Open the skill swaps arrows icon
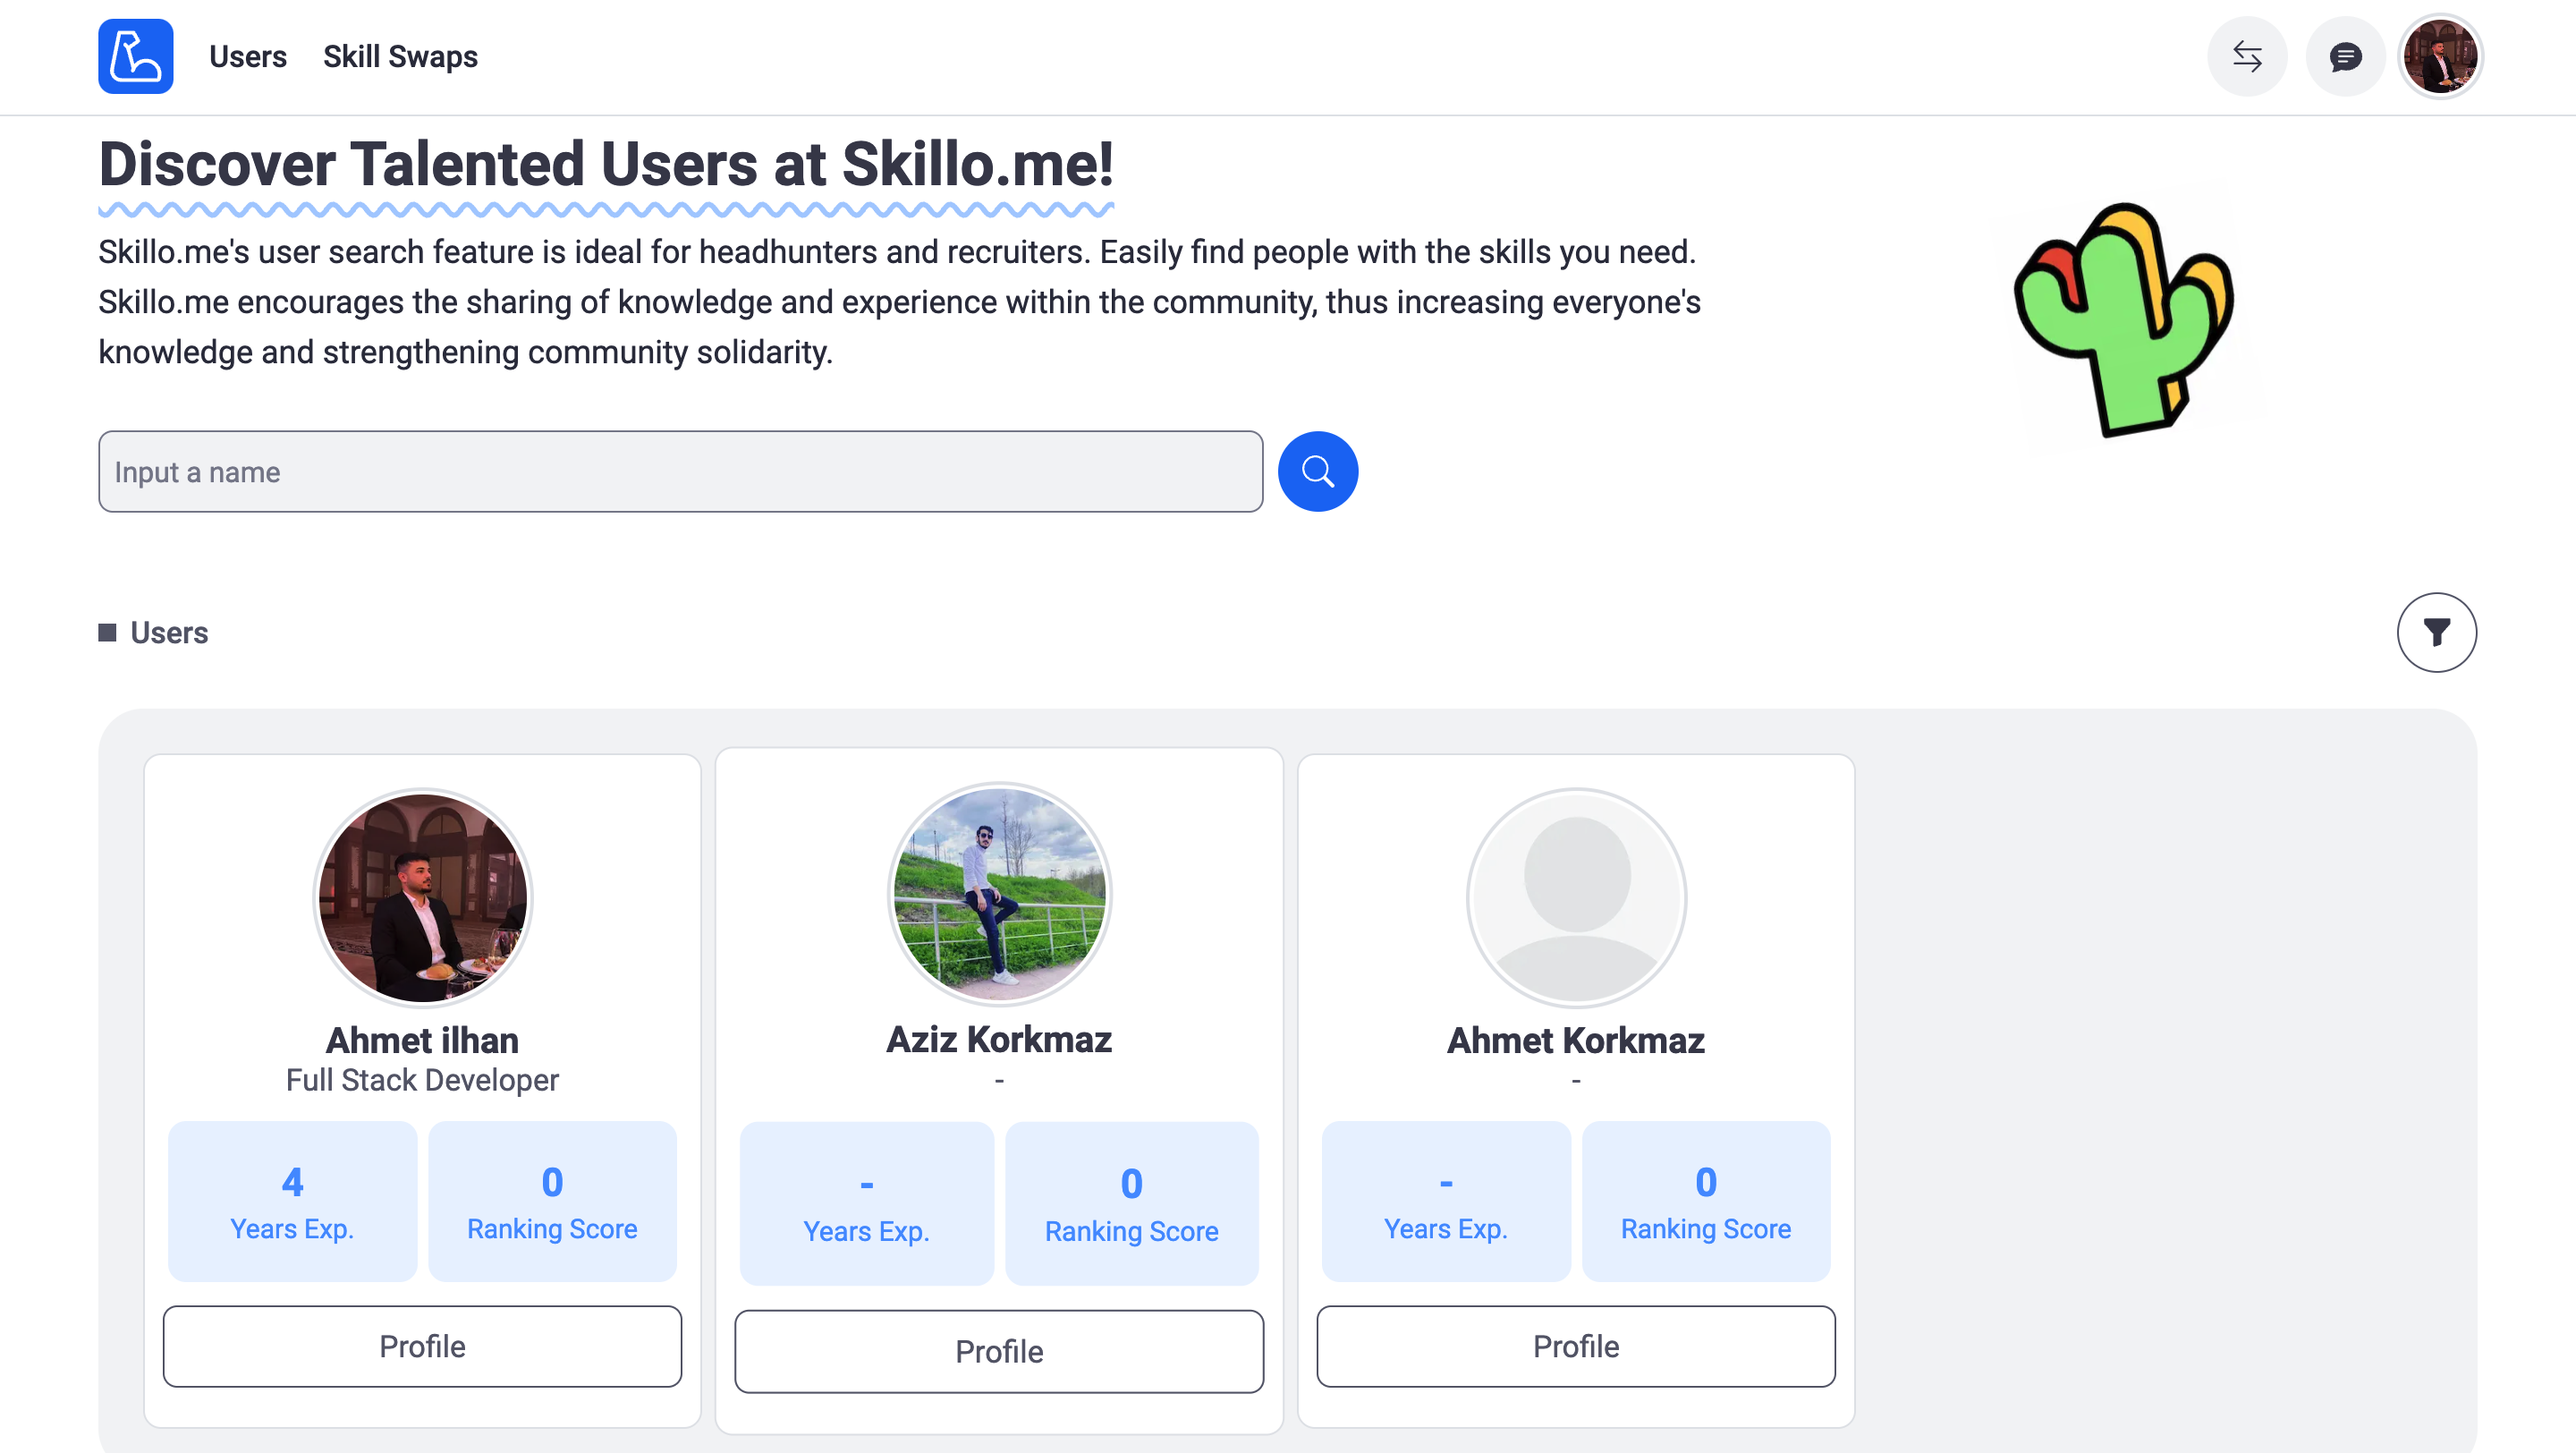Screen dimensions: 2576x1453 pos(2247,56)
